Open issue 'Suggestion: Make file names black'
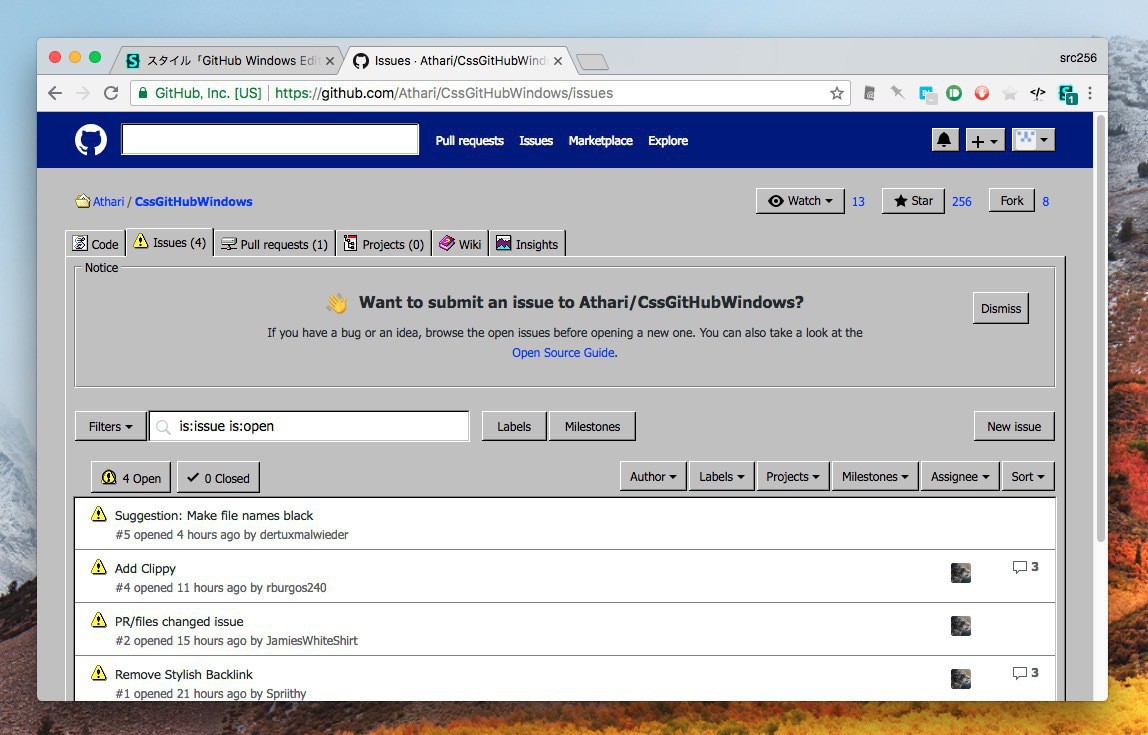Image resolution: width=1148 pixels, height=735 pixels. click(x=214, y=515)
